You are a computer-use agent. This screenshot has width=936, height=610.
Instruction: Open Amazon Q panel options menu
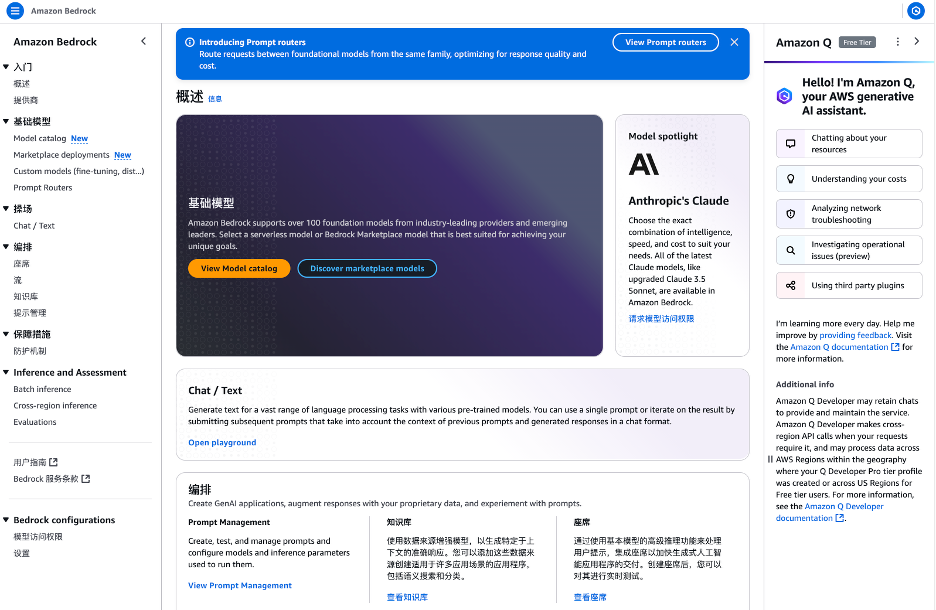click(x=897, y=42)
